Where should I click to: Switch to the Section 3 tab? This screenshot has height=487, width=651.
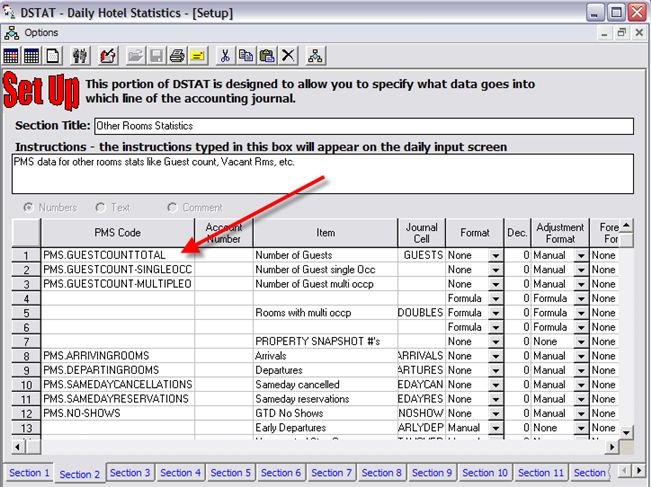coord(130,472)
